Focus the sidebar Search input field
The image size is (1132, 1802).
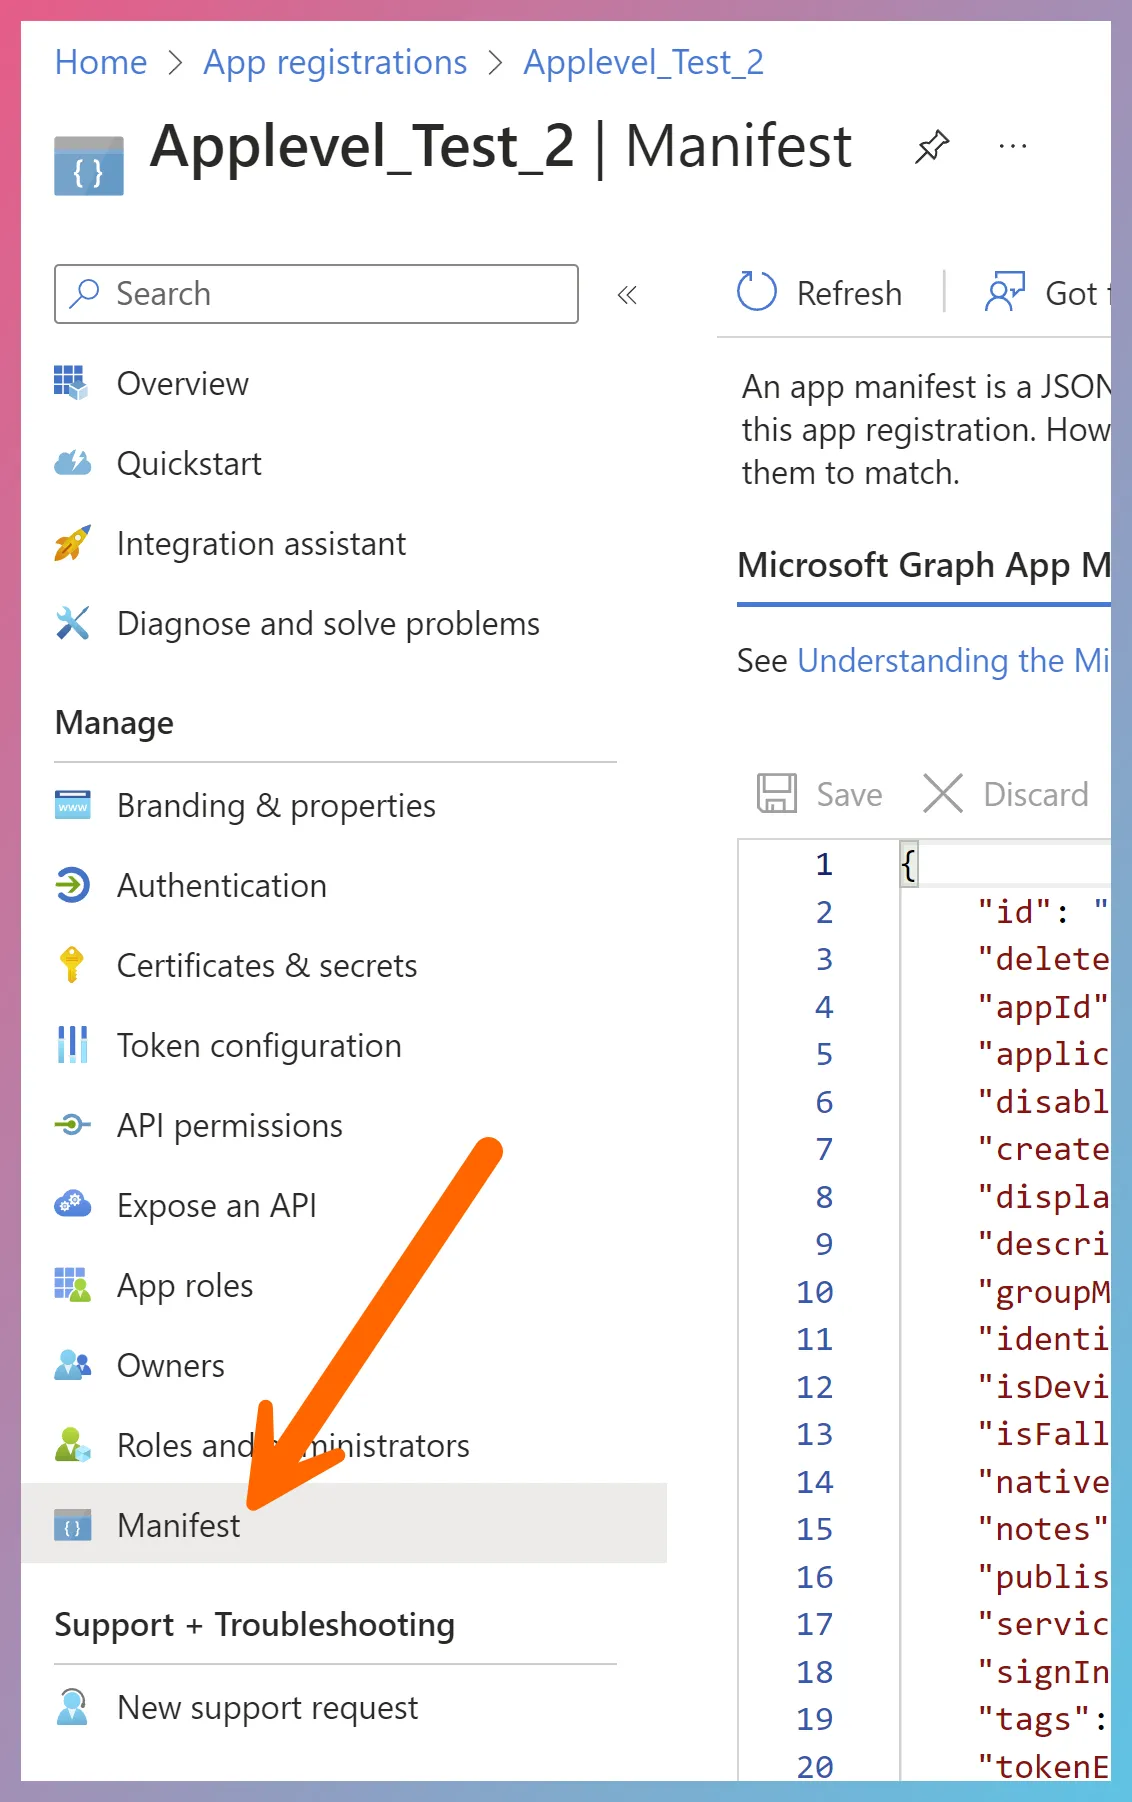(316, 293)
